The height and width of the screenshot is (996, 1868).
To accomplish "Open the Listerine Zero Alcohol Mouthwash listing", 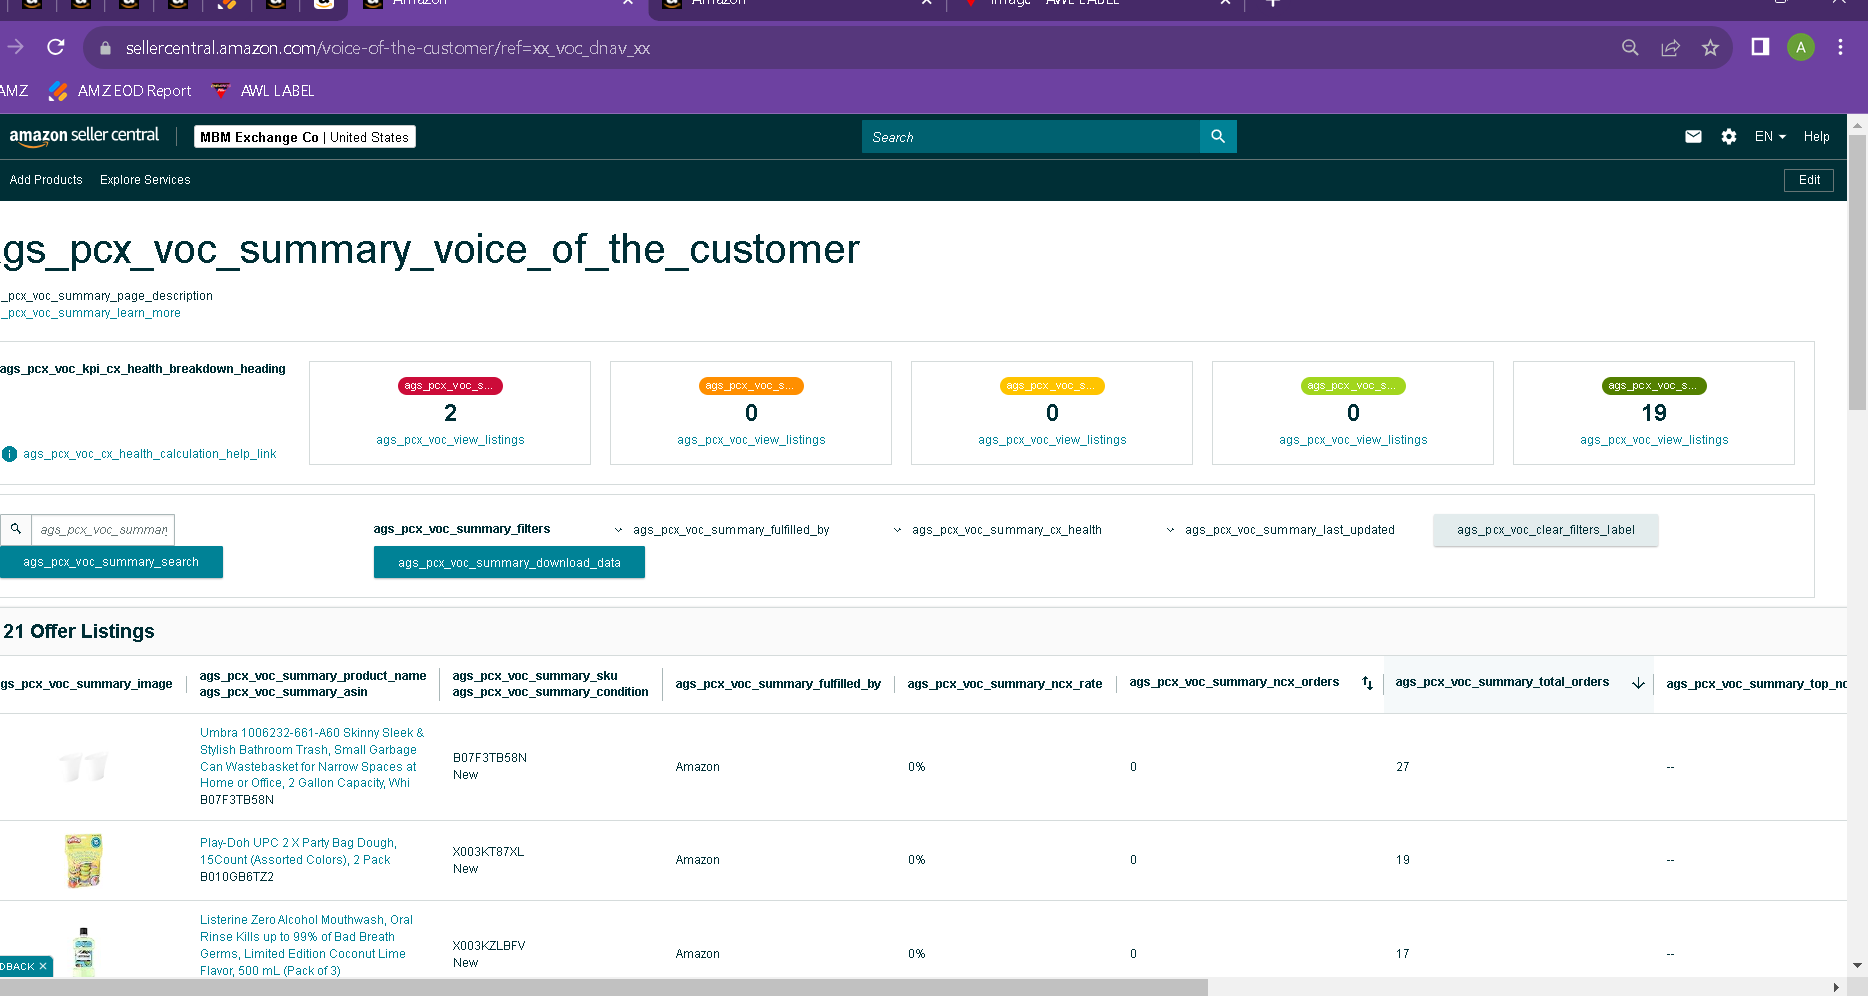I will click(x=306, y=945).
